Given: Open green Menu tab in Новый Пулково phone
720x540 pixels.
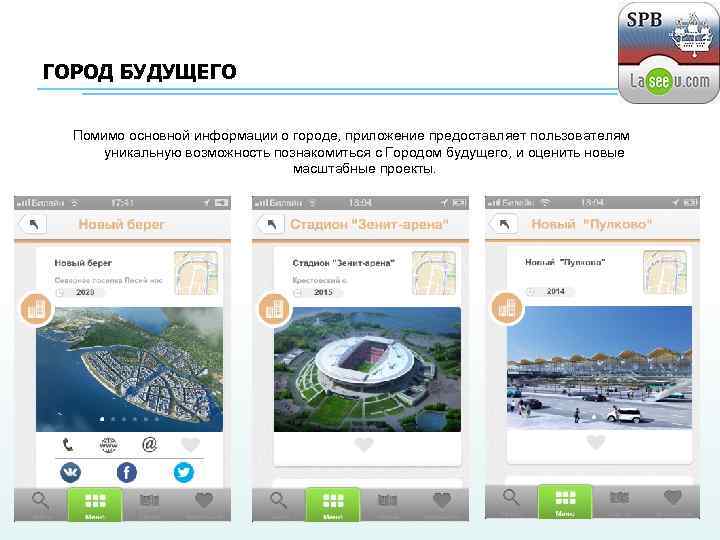Looking at the screenshot, I should coord(565,501).
